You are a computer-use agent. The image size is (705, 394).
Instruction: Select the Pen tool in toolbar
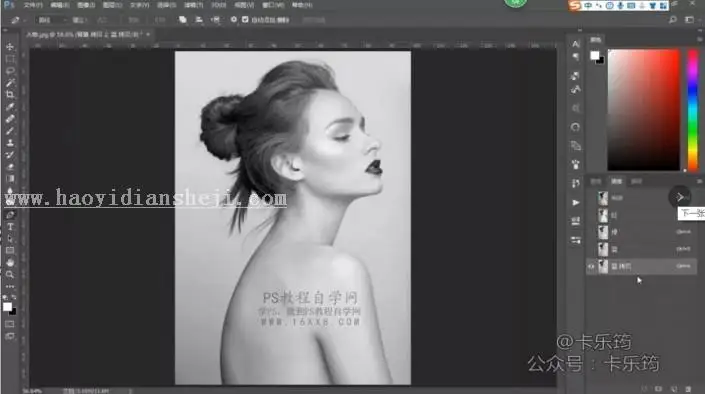[x=10, y=215]
